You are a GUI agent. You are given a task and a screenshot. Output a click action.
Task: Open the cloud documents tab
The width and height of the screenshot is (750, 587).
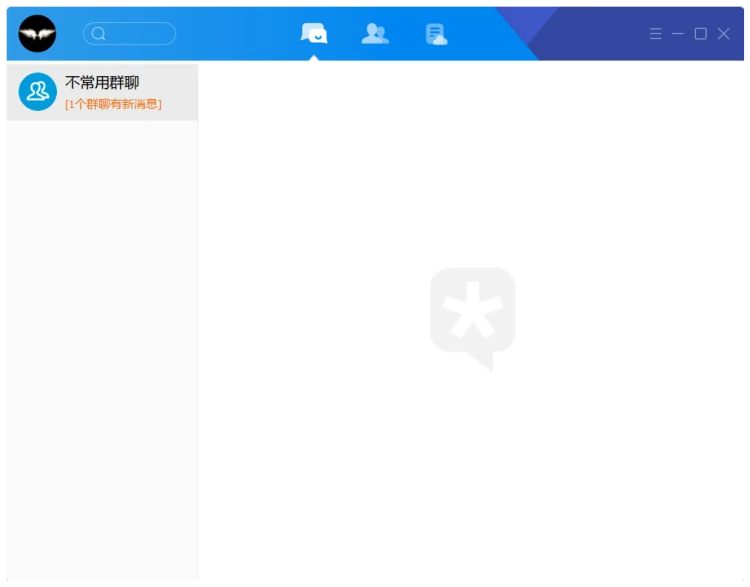(x=435, y=34)
